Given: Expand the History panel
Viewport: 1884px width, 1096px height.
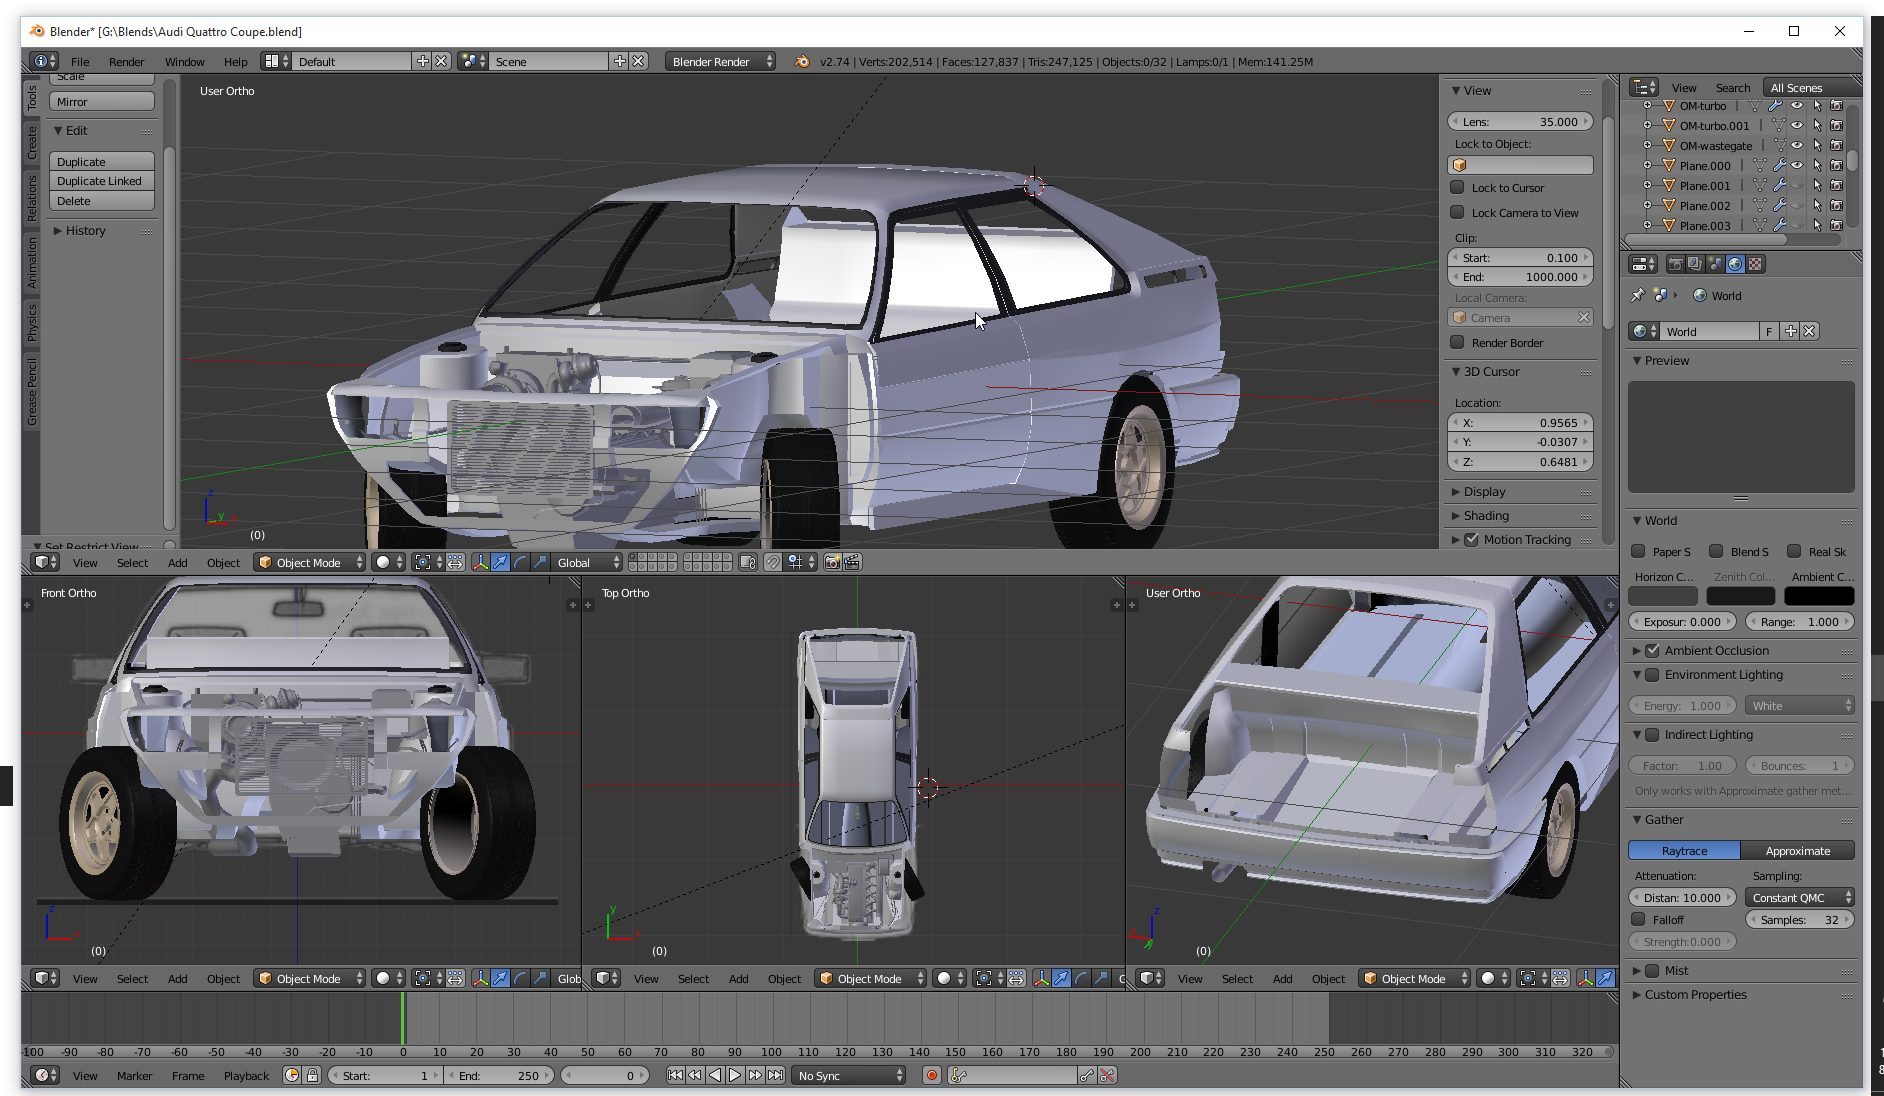Looking at the screenshot, I should coord(85,230).
